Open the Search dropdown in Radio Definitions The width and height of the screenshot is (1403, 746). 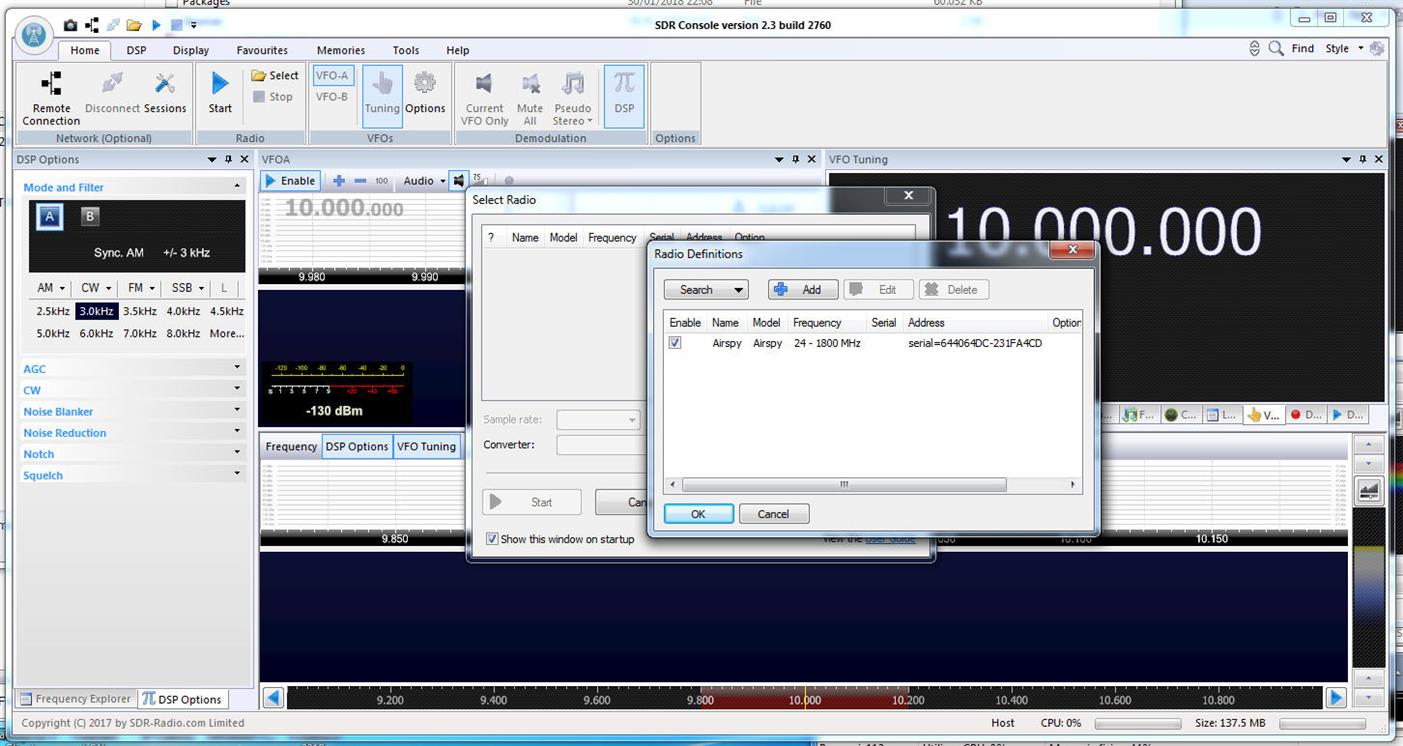(706, 289)
